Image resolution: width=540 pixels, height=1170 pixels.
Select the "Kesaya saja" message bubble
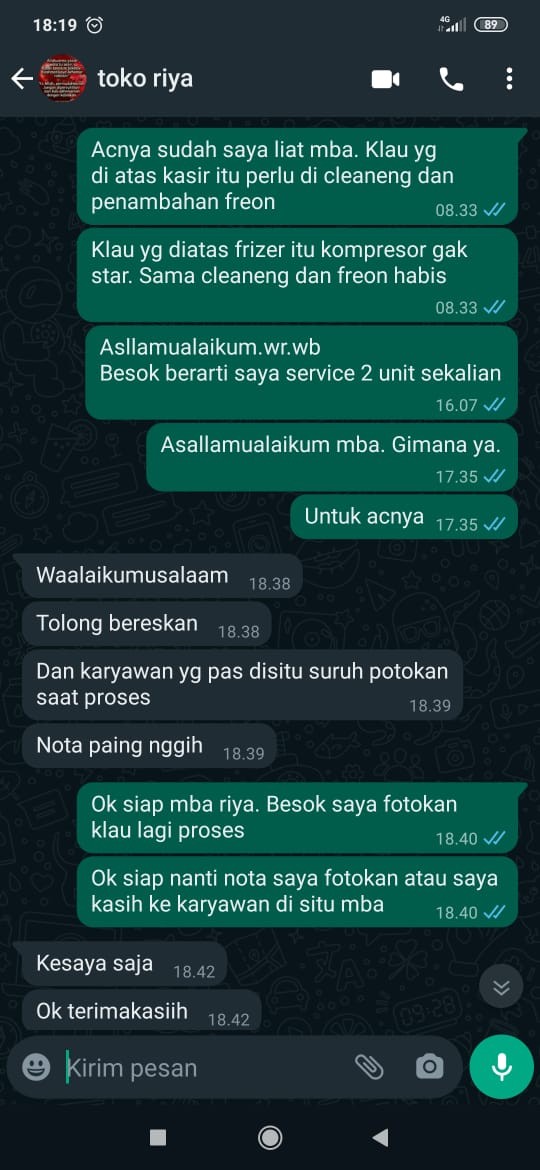(124, 964)
